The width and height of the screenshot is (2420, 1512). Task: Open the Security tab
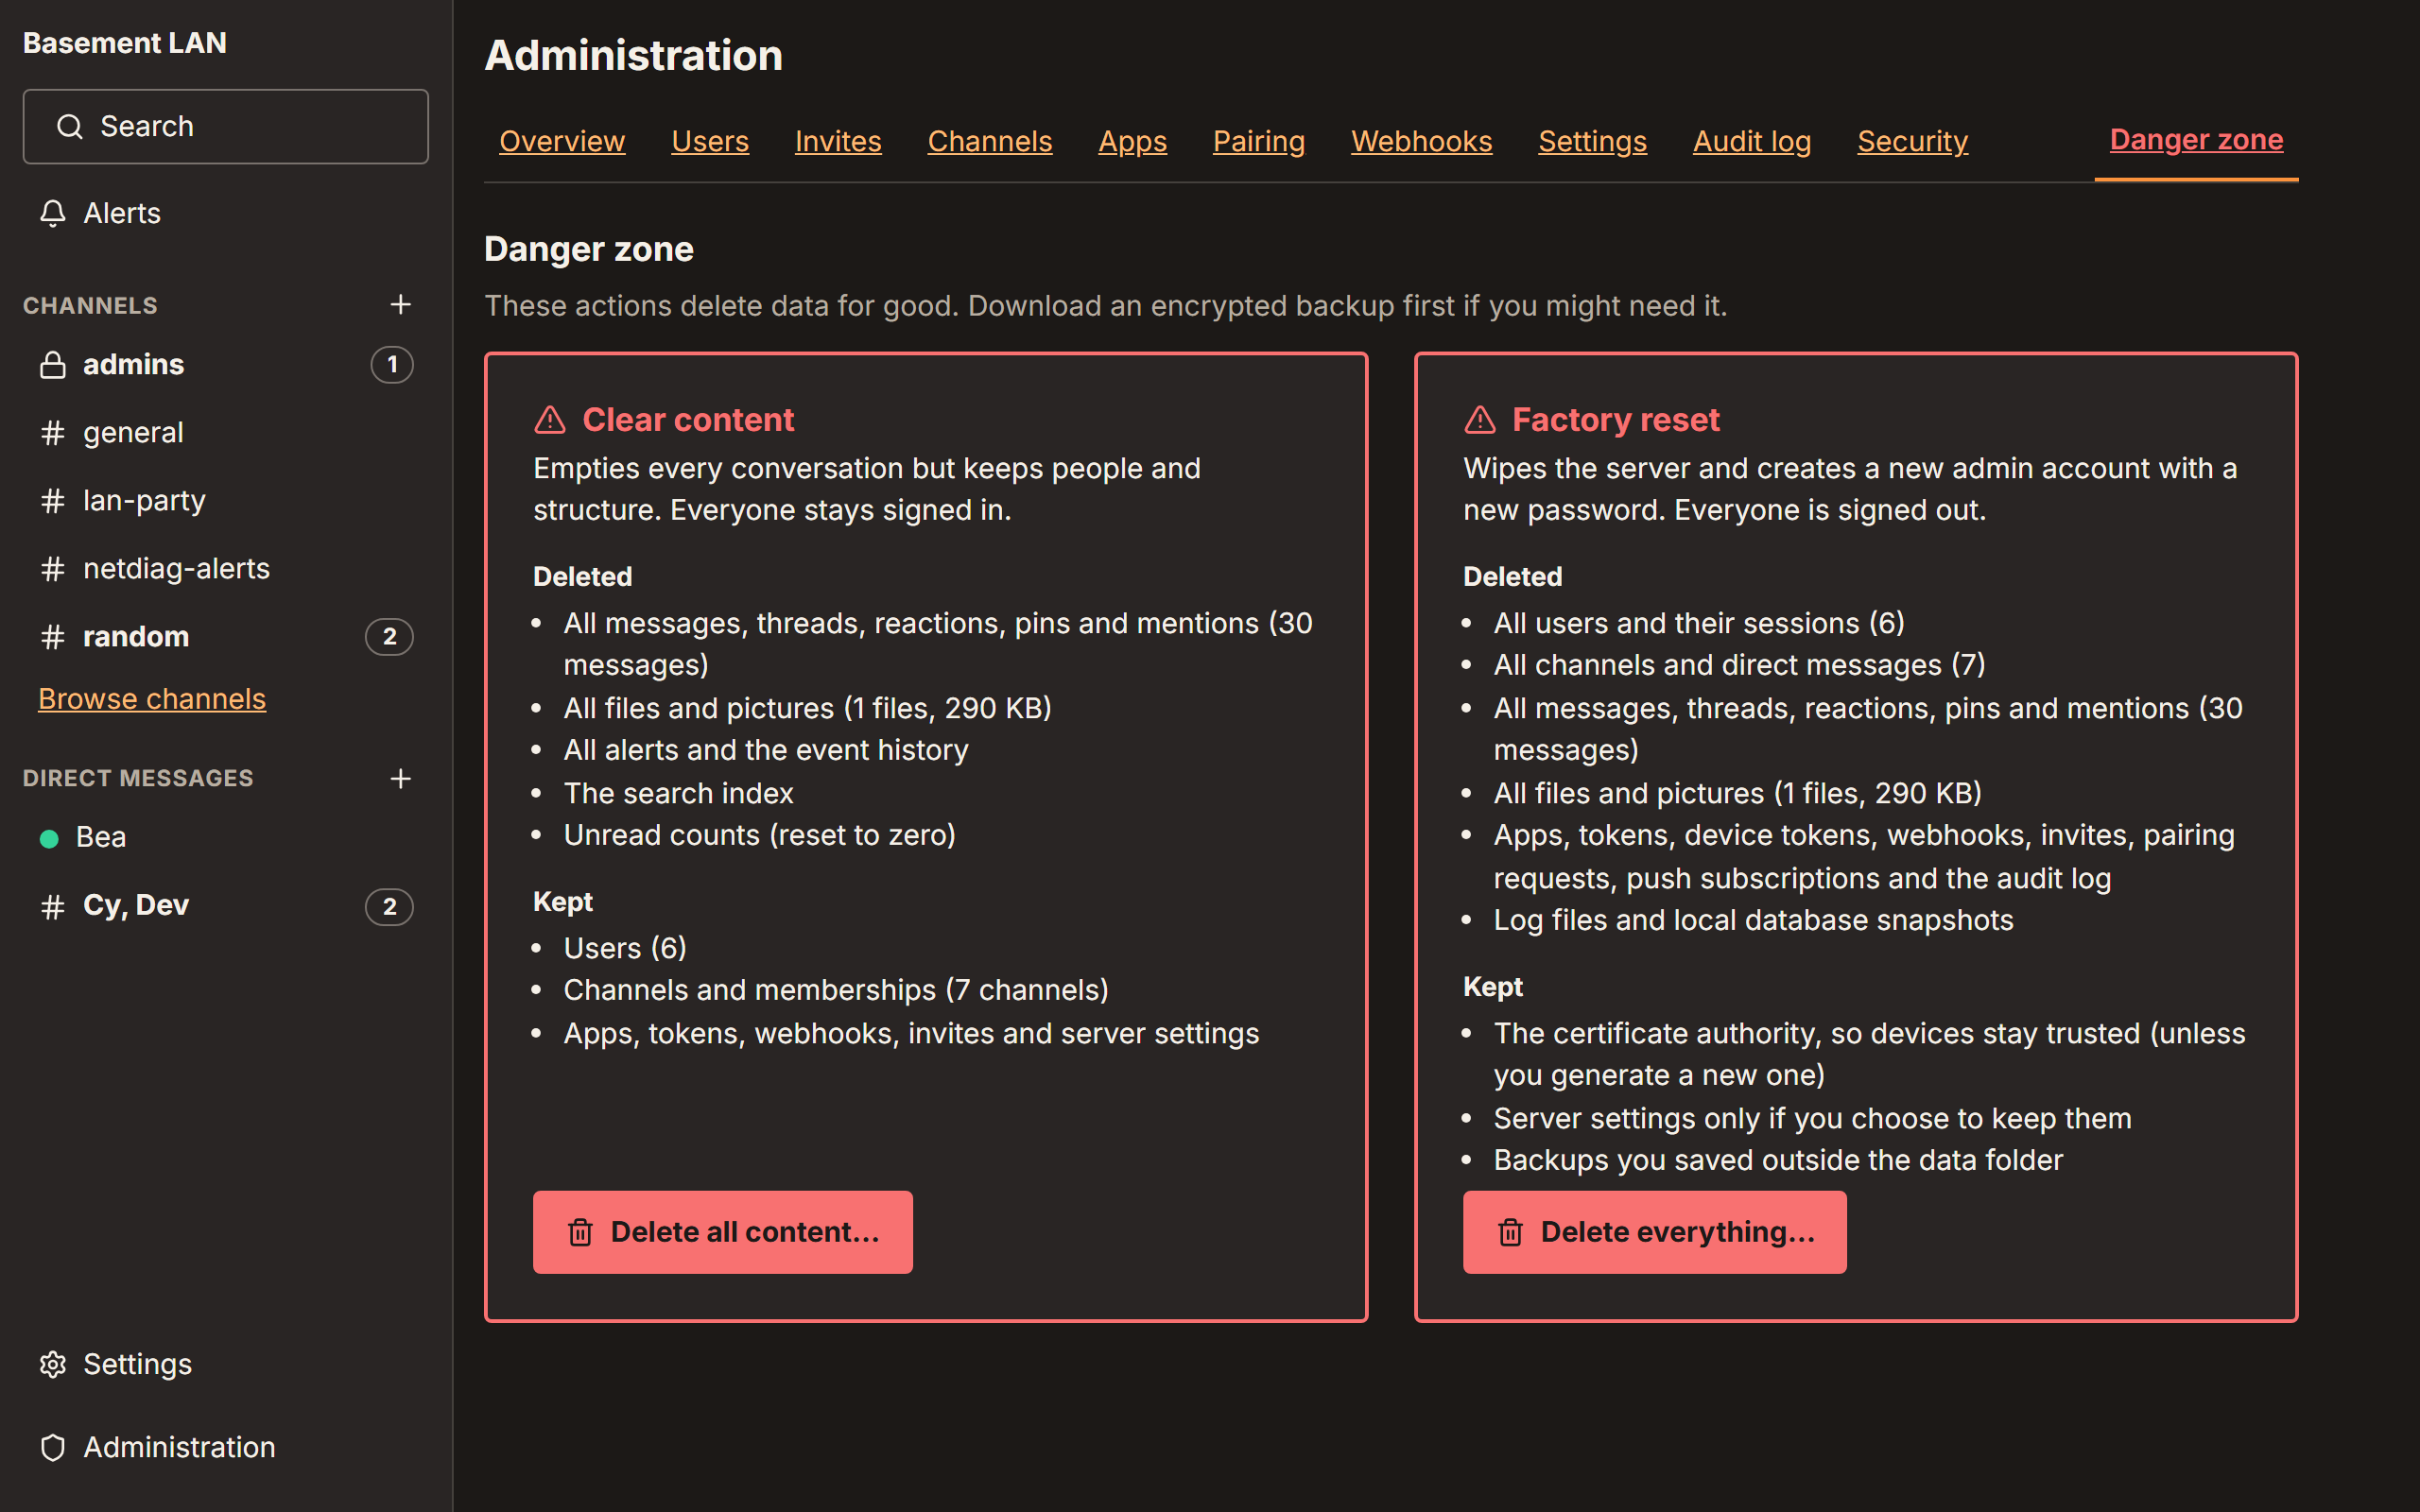point(1912,141)
